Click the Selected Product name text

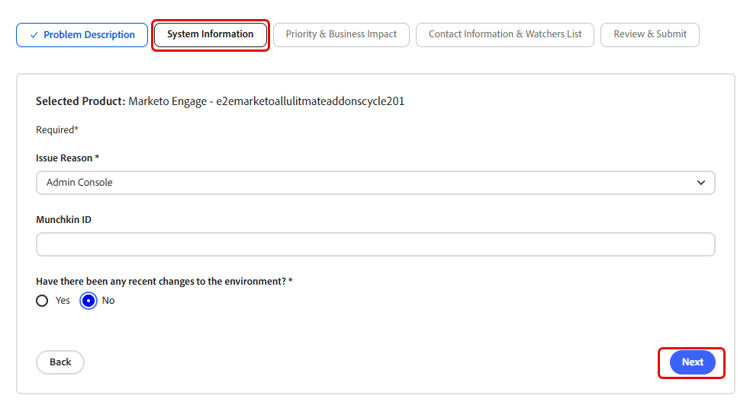266,101
